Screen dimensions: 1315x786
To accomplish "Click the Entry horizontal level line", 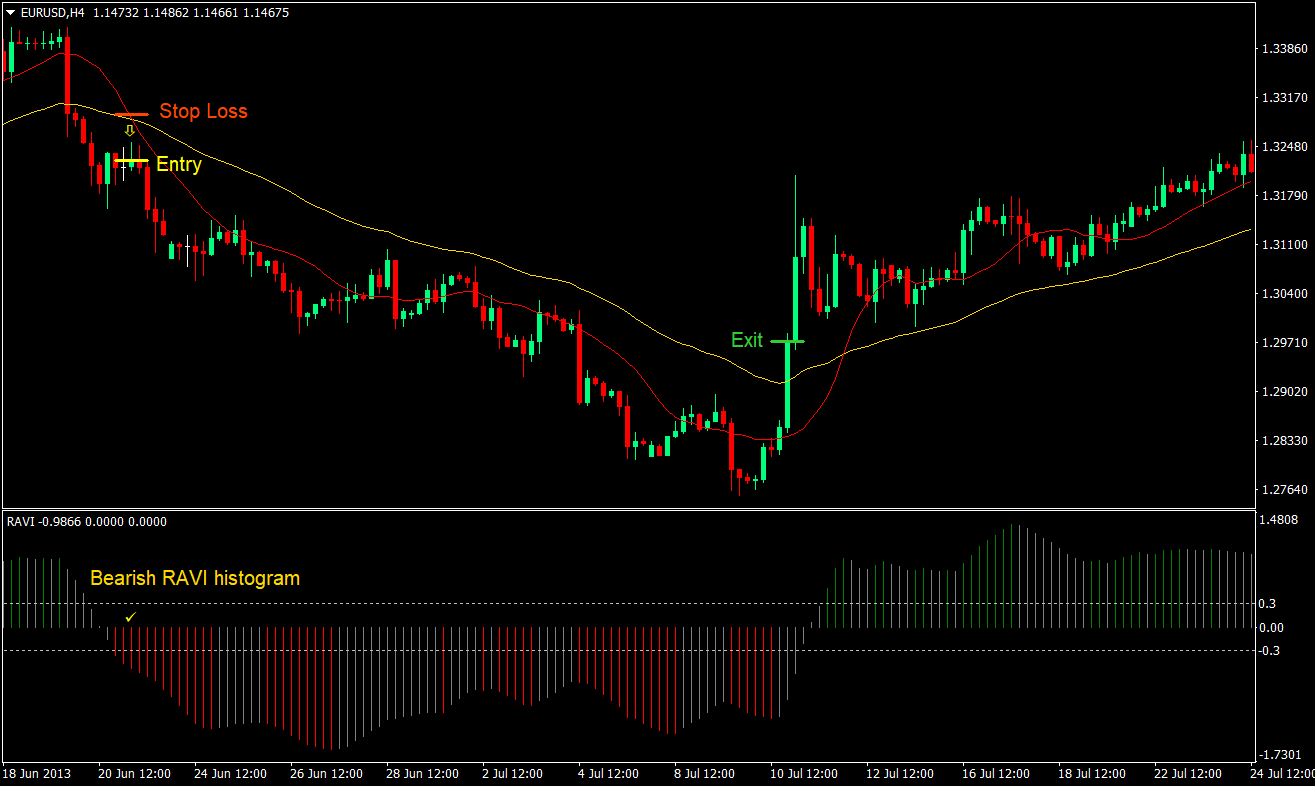I will click(x=132, y=160).
